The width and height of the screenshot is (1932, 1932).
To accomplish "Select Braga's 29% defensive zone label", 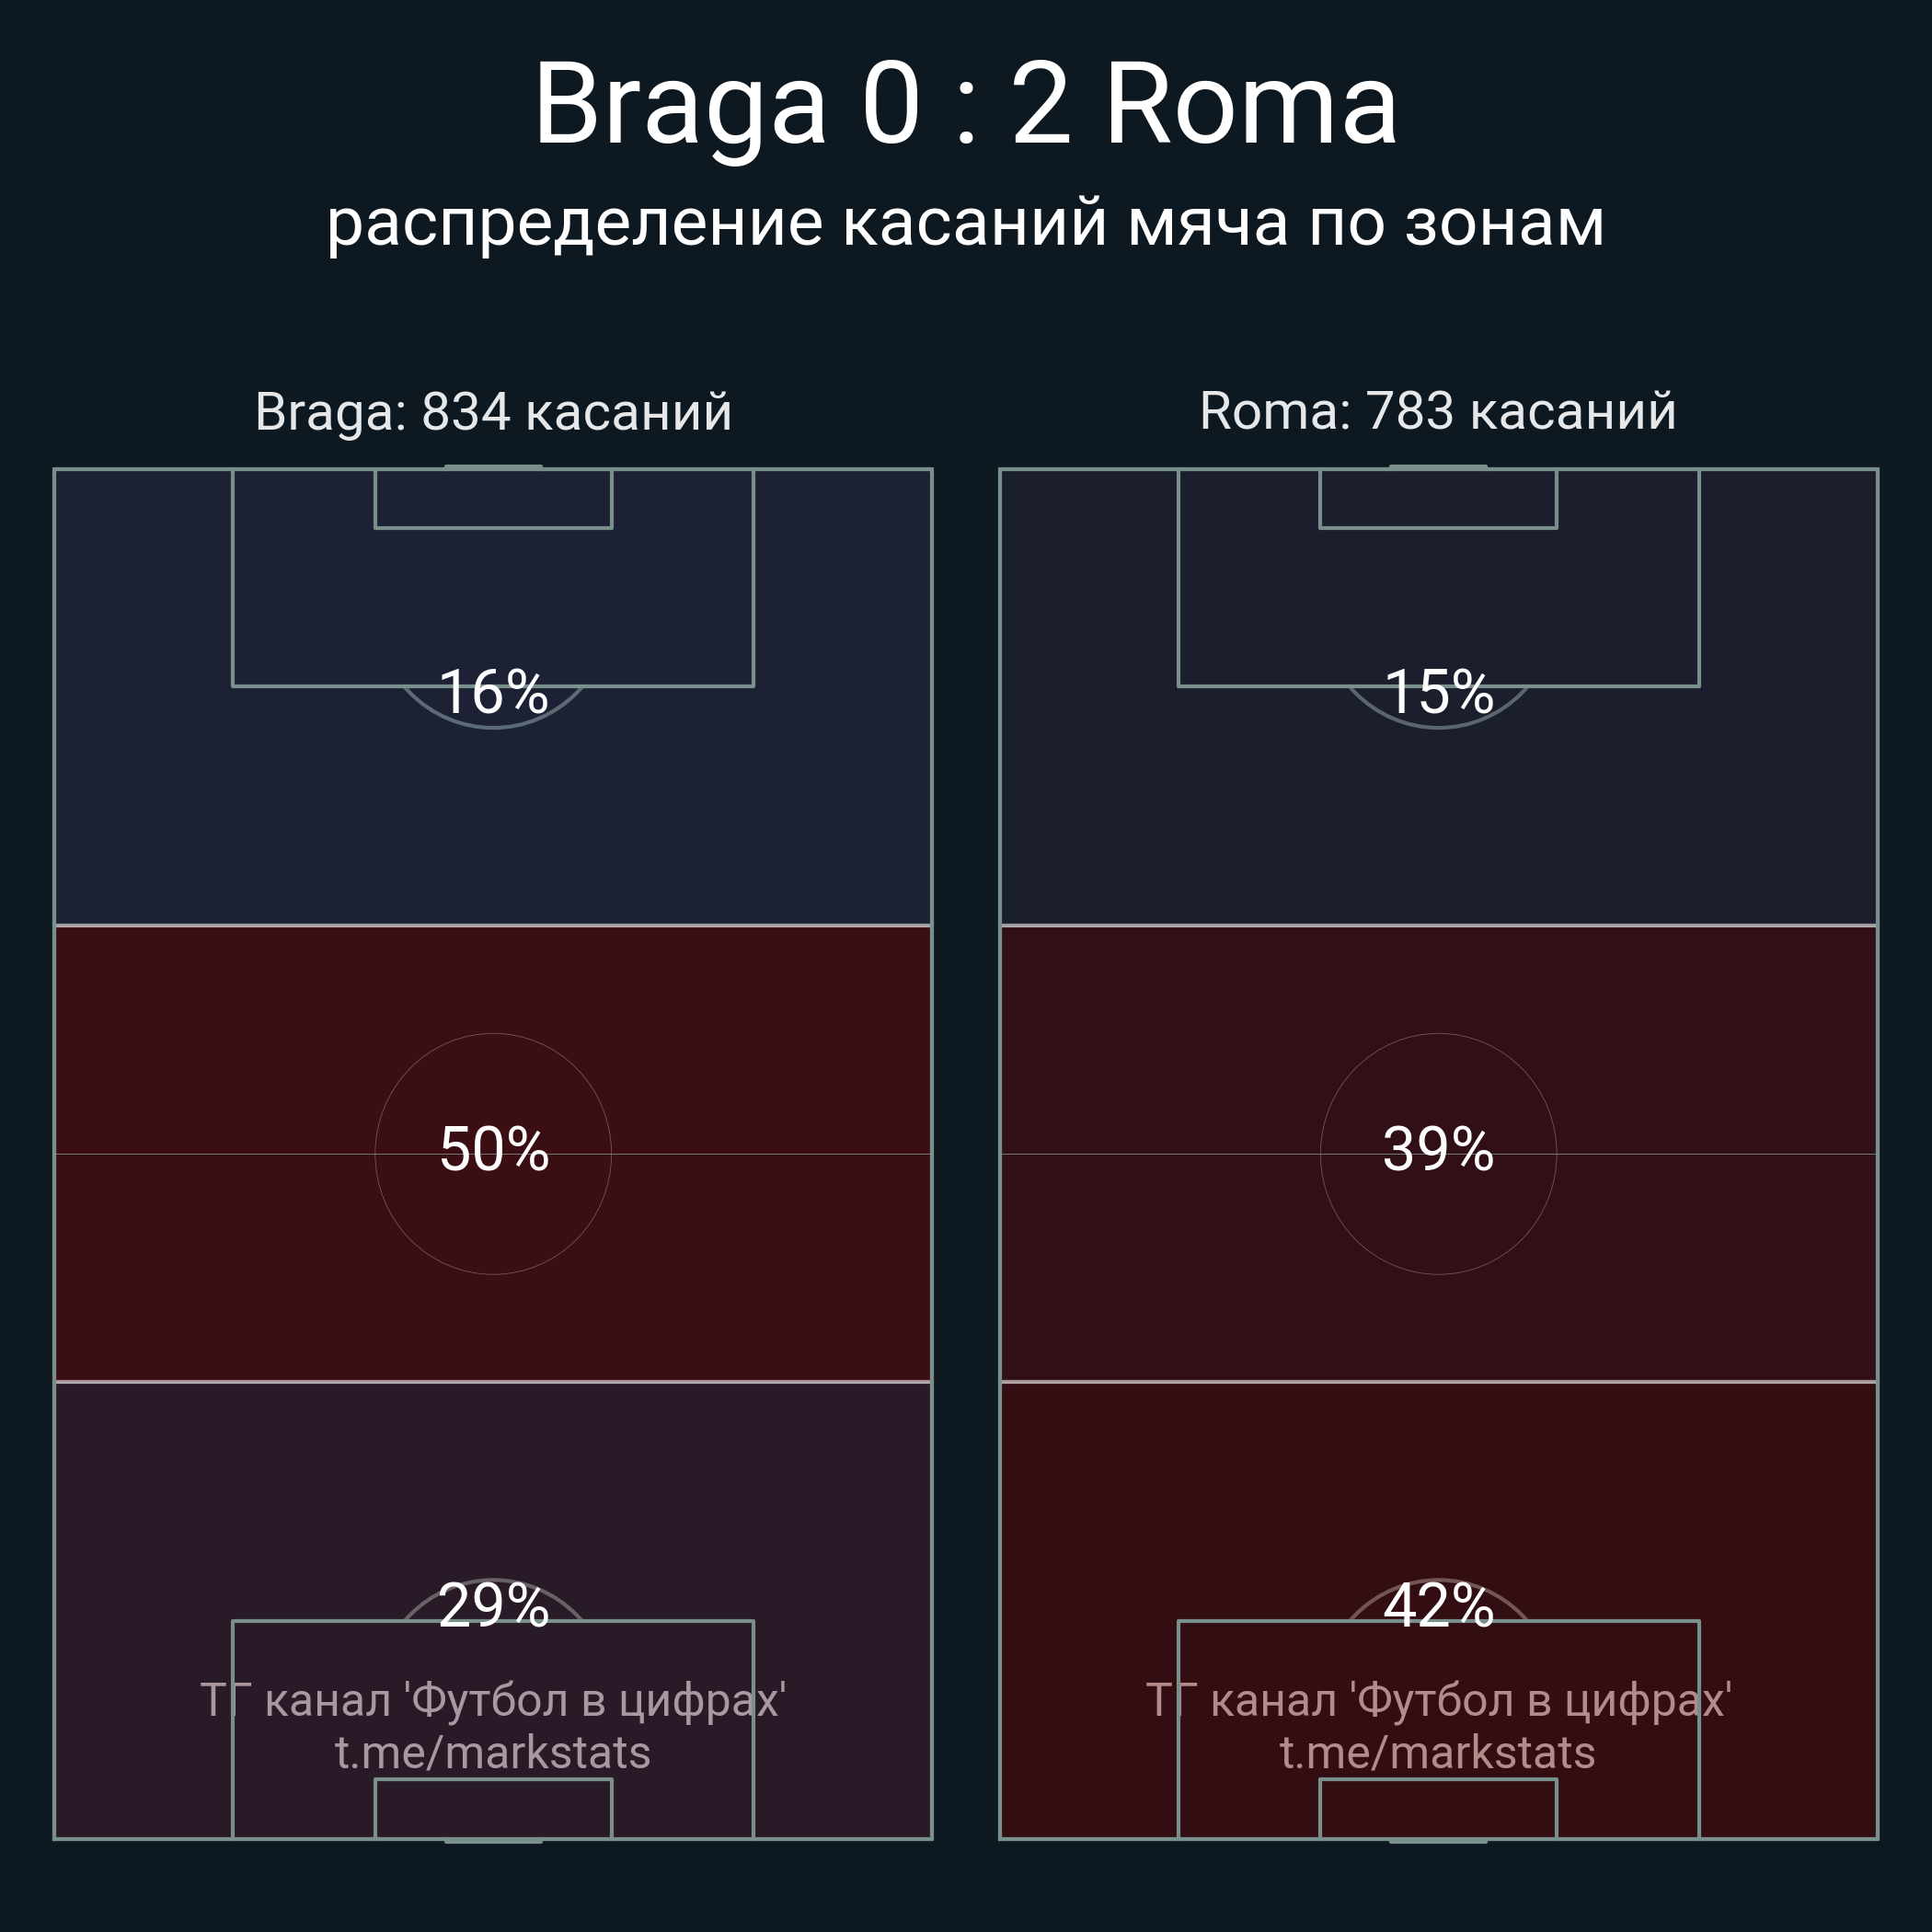I will [493, 1607].
